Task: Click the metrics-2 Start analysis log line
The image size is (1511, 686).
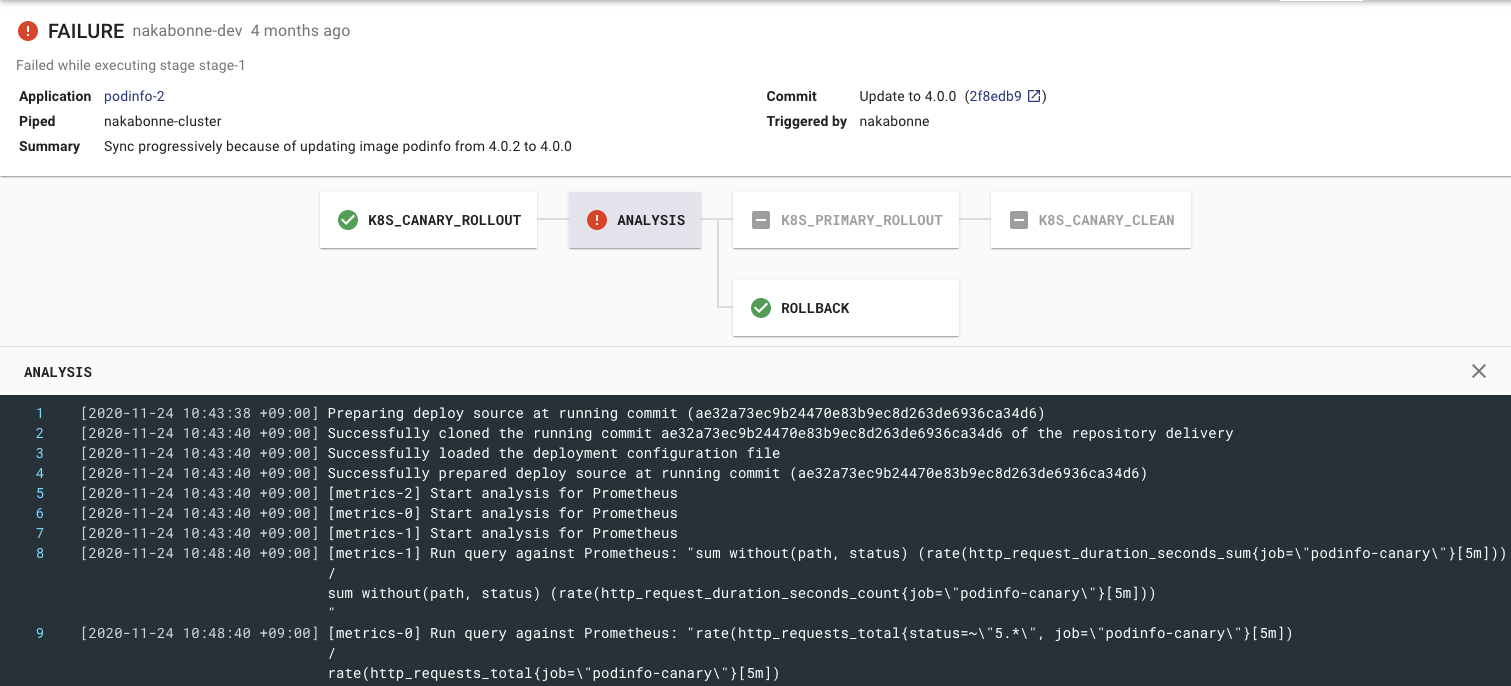Action: 502,493
